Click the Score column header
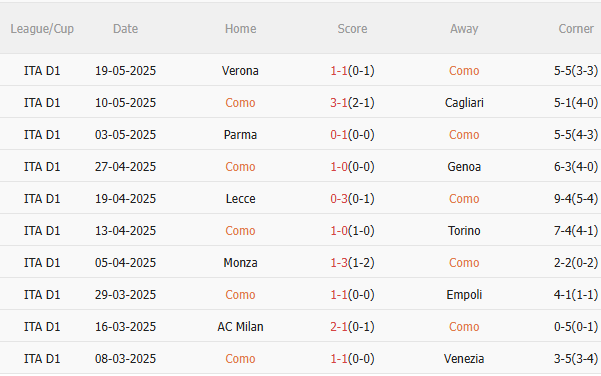The width and height of the screenshot is (601, 376). pyautogui.click(x=352, y=29)
